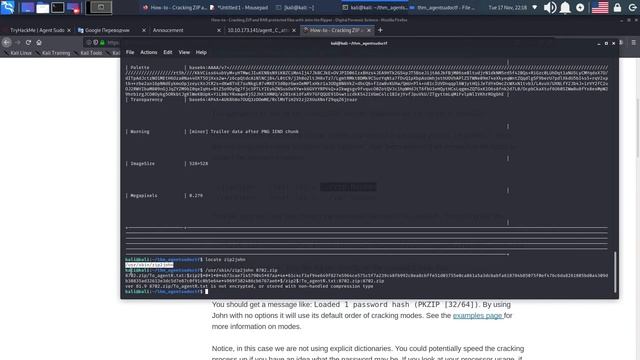This screenshot has width=640, height=360.
Task: Close the terminal window
Action: [x=613, y=43]
